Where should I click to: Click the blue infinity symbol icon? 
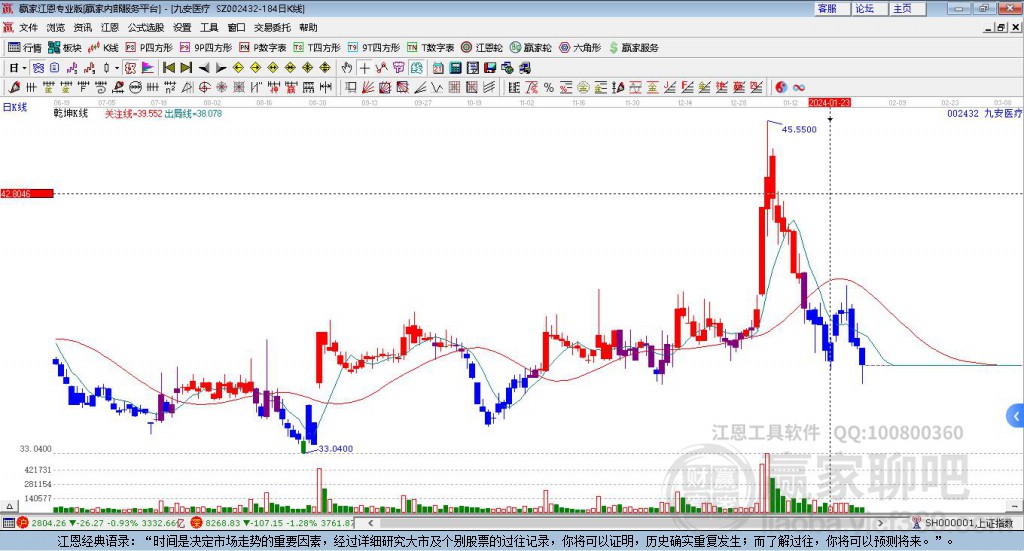(x=798, y=87)
